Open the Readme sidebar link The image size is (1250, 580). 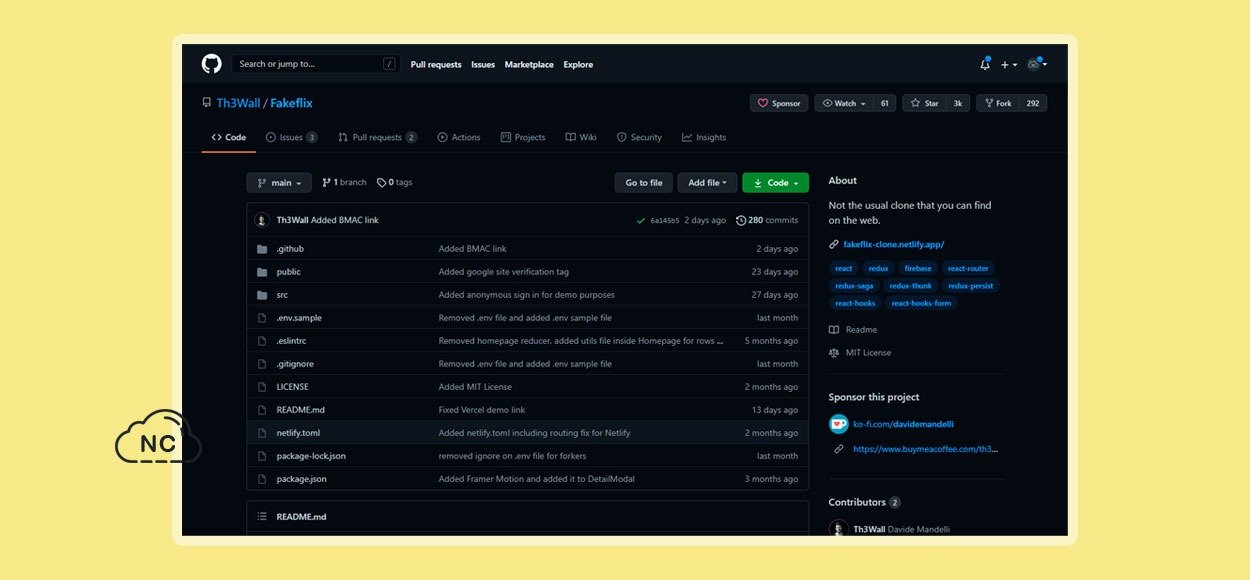(853, 330)
